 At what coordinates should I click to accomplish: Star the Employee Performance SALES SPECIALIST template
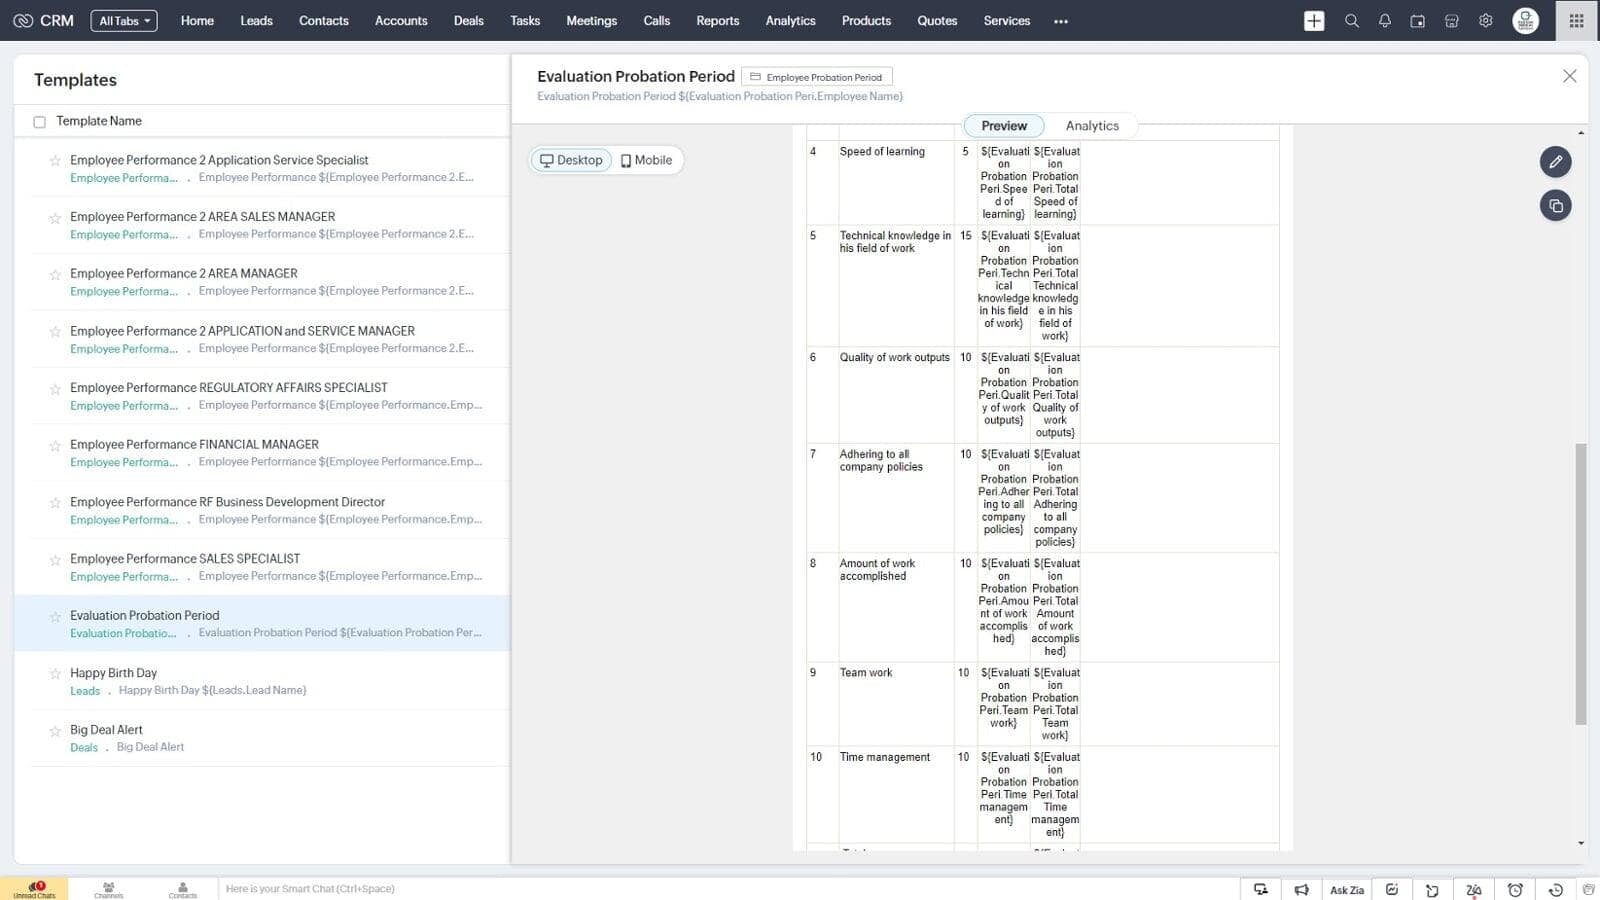(x=55, y=560)
